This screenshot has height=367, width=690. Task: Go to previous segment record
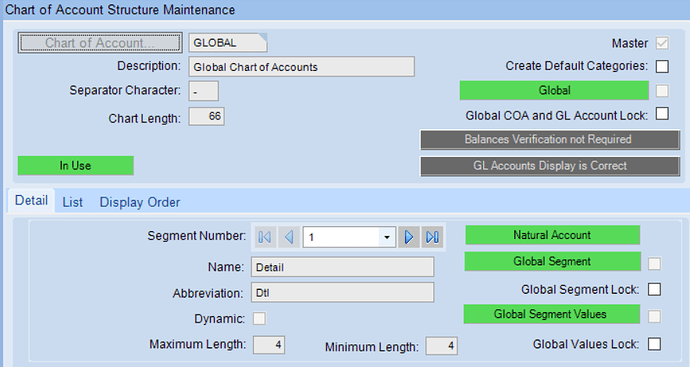289,238
